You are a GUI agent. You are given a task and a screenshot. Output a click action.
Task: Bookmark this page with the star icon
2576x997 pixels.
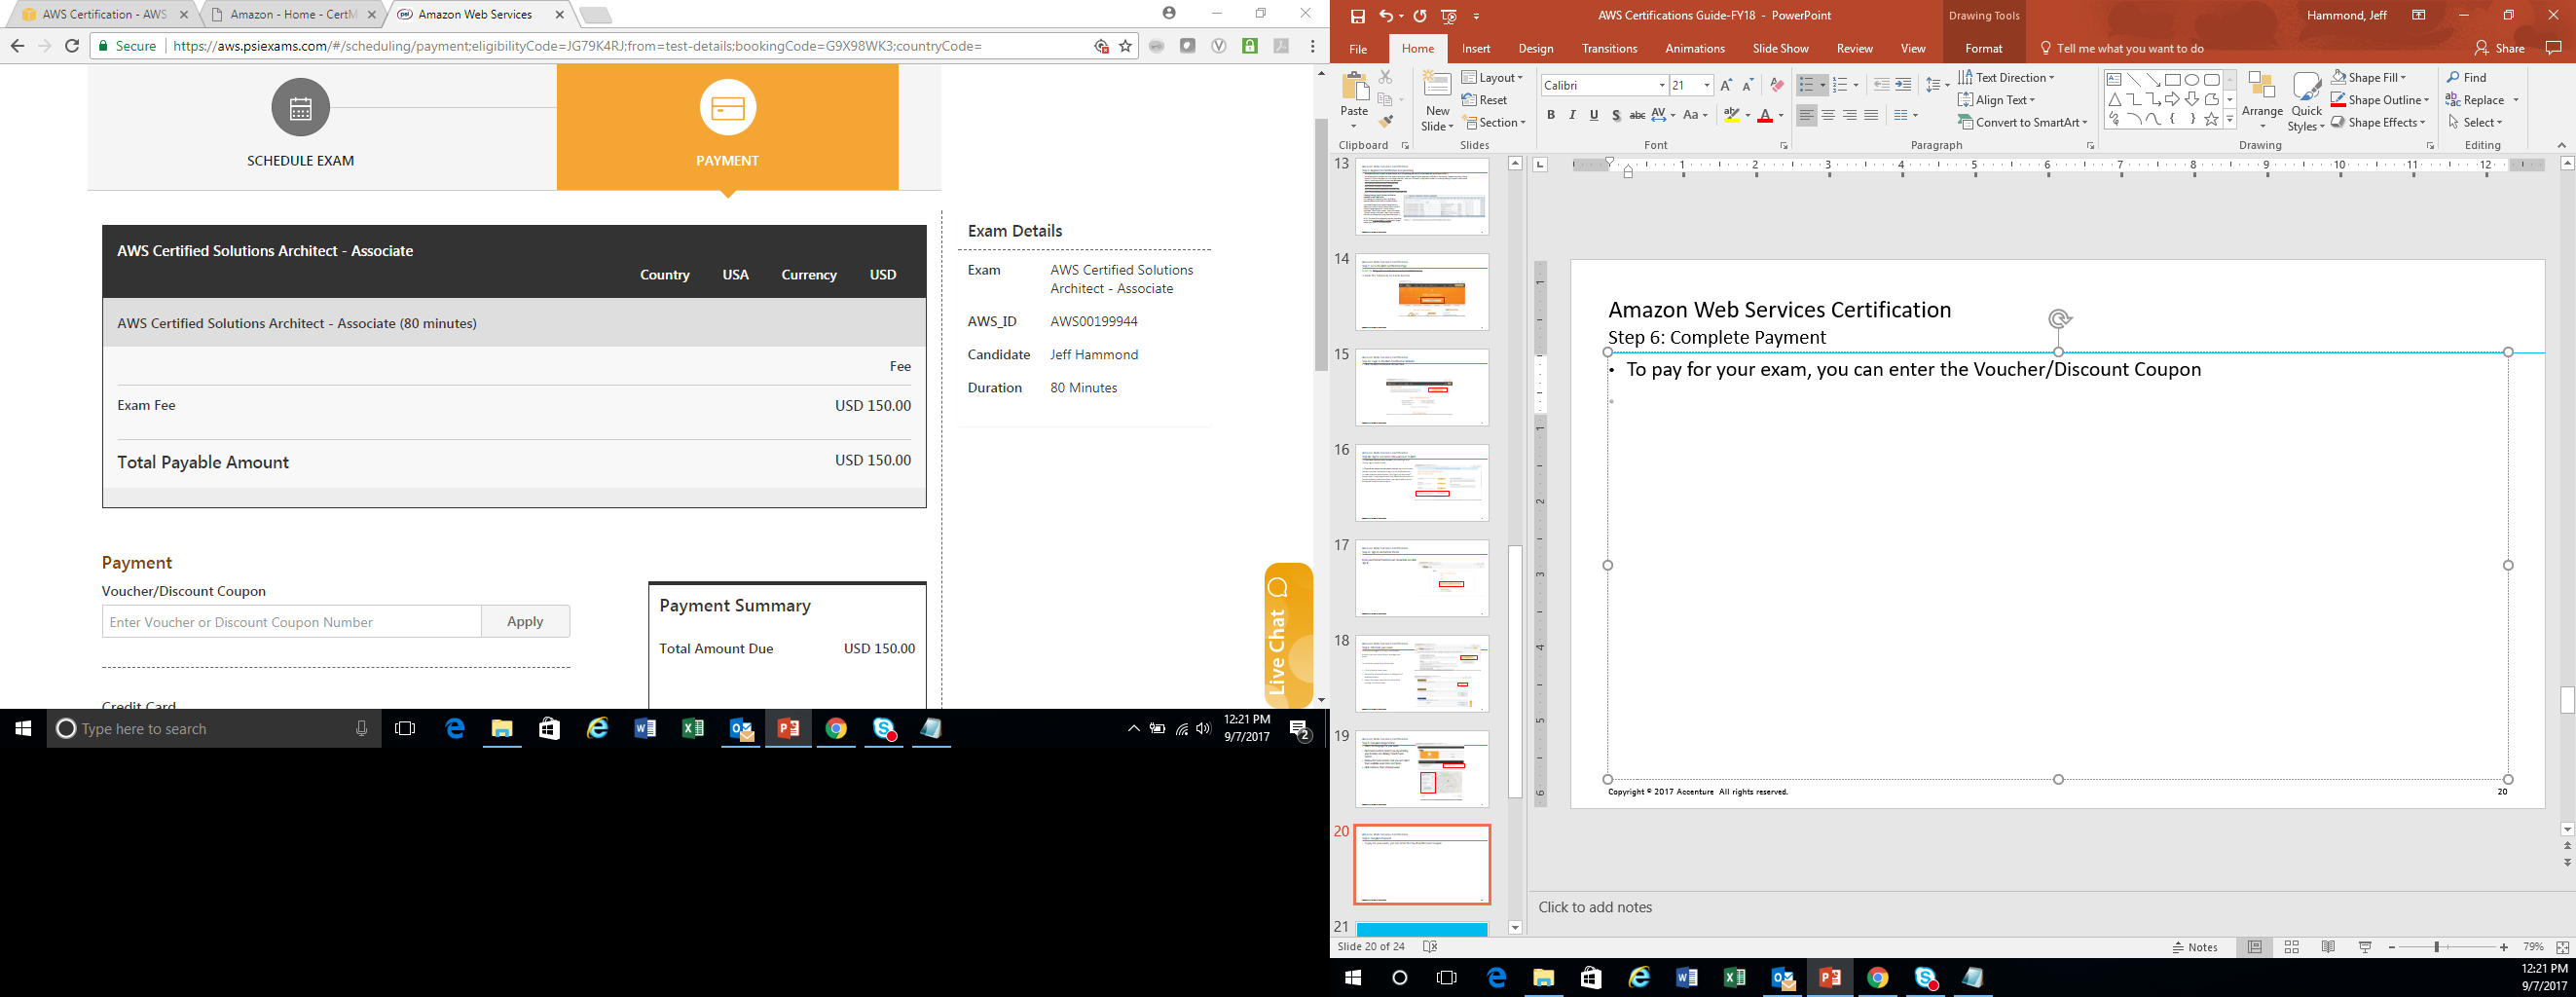(1125, 46)
